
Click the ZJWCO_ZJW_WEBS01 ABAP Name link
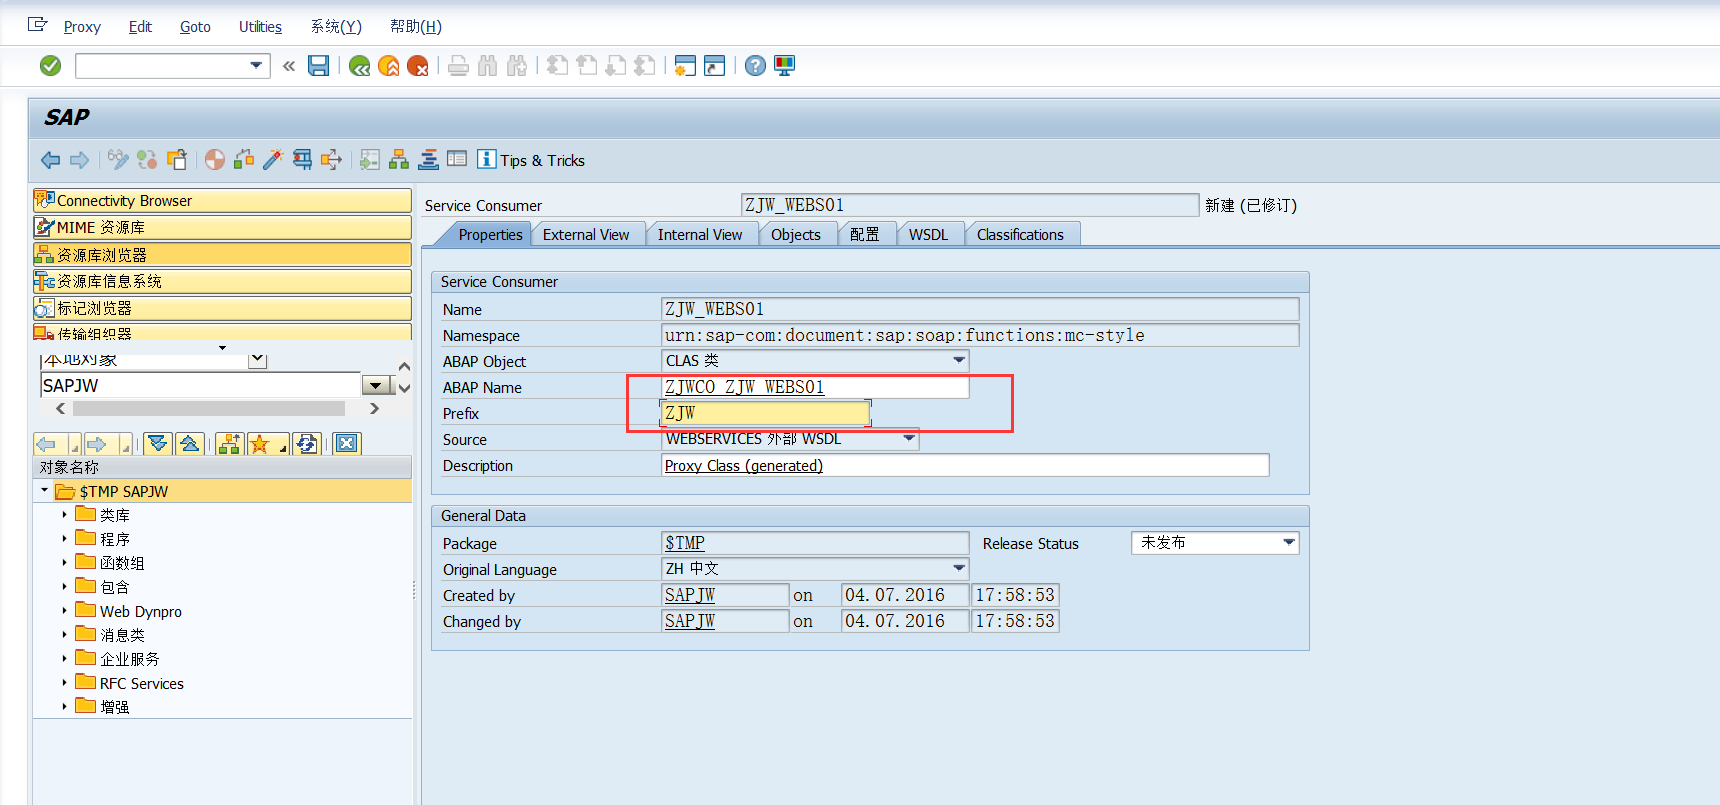[745, 387]
